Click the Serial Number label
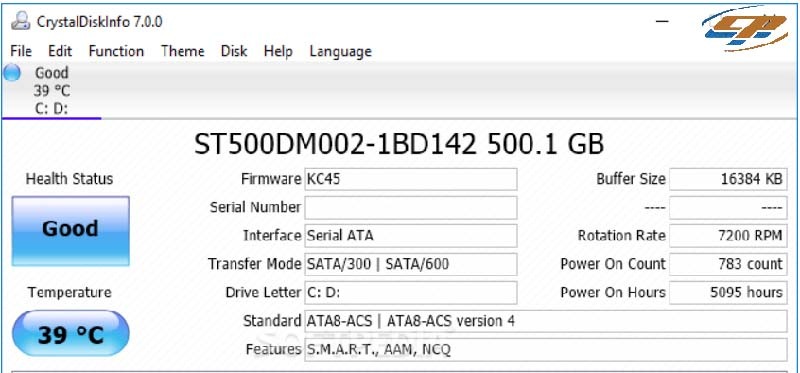The width and height of the screenshot is (800, 373). click(x=256, y=208)
